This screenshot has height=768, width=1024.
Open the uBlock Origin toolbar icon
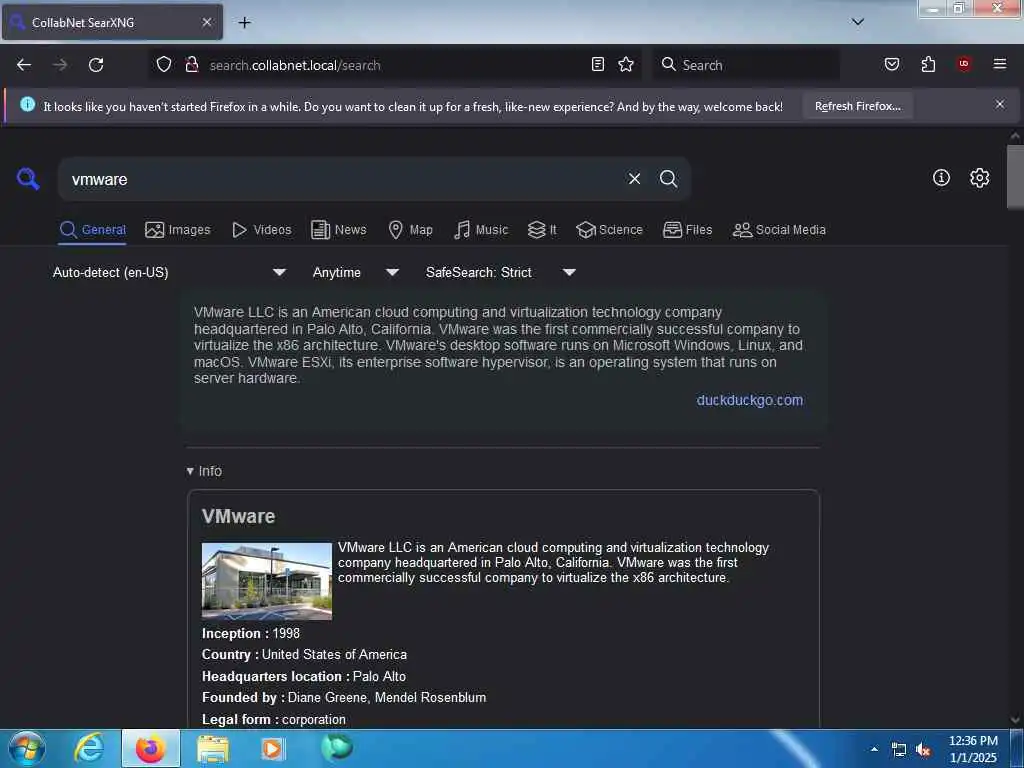point(964,64)
